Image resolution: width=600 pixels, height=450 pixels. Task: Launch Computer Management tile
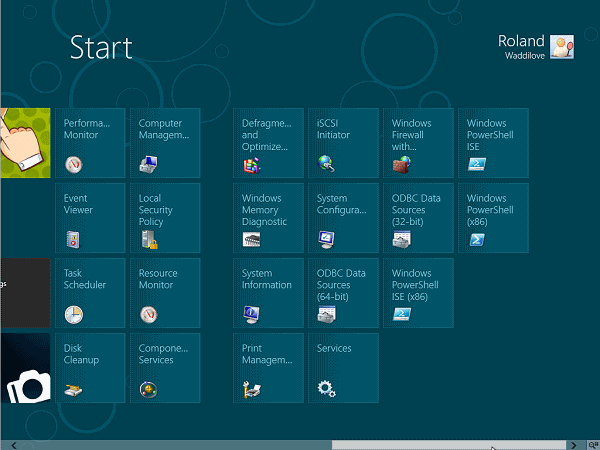click(165, 143)
